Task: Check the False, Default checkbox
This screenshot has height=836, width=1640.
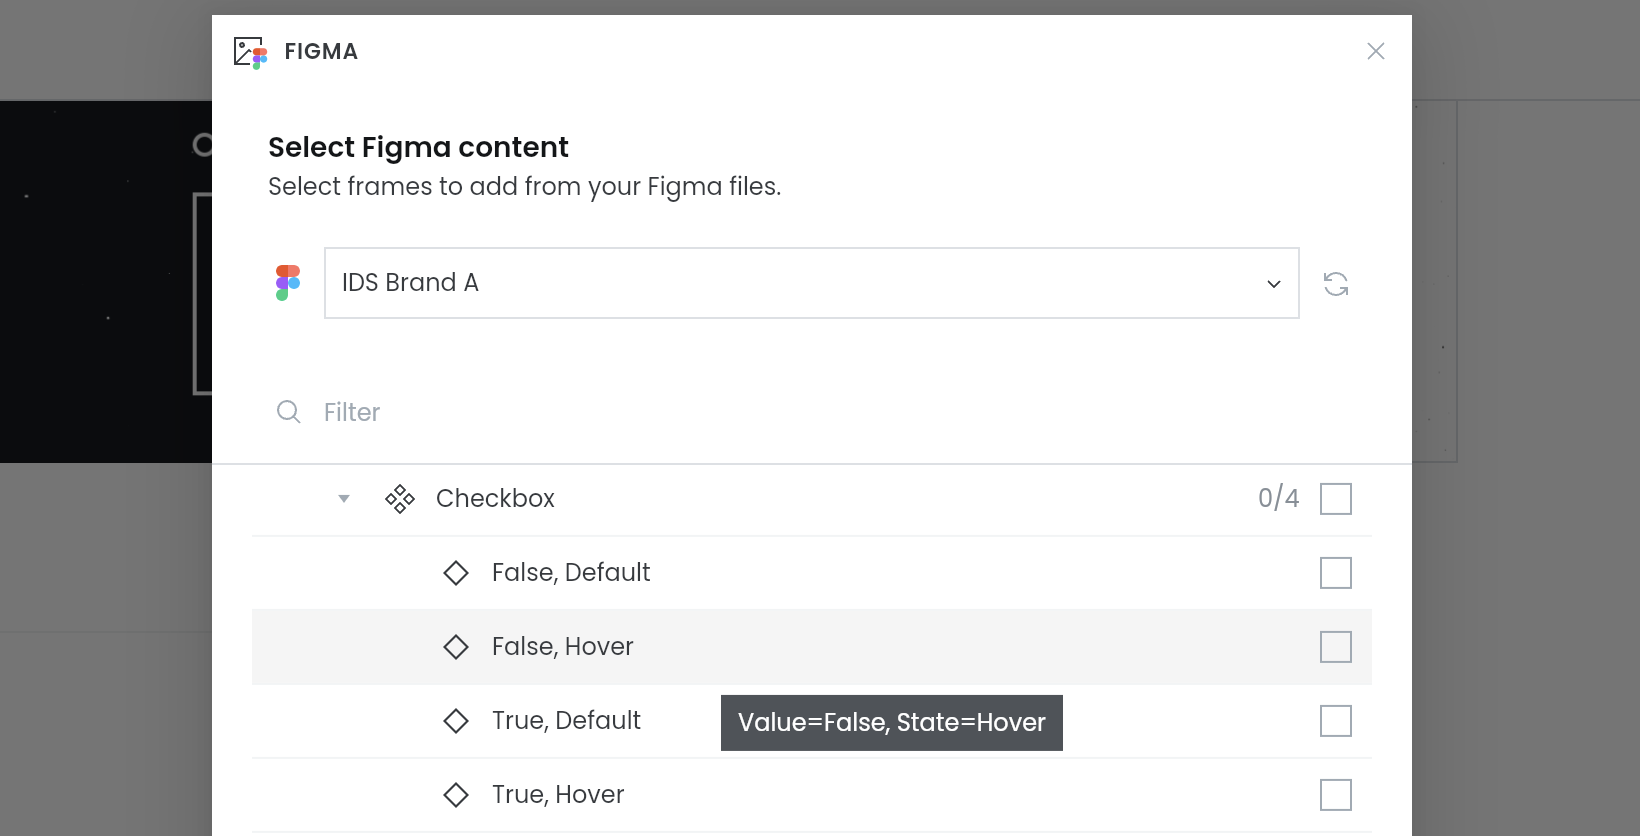Action: (x=1336, y=573)
